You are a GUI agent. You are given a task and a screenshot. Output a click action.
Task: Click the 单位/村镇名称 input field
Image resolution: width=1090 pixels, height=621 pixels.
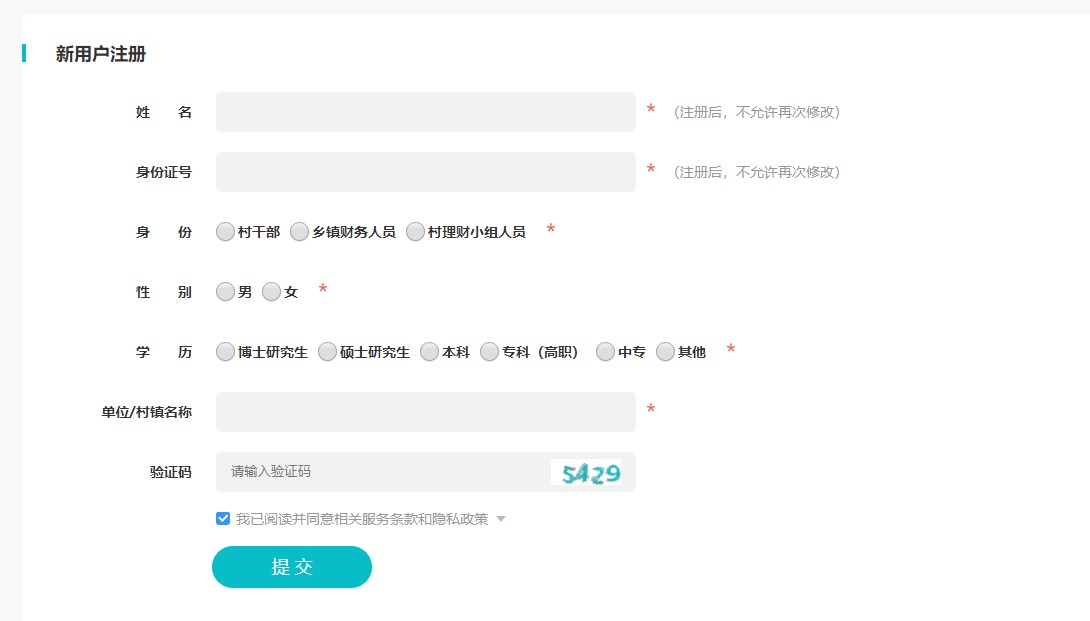point(425,412)
